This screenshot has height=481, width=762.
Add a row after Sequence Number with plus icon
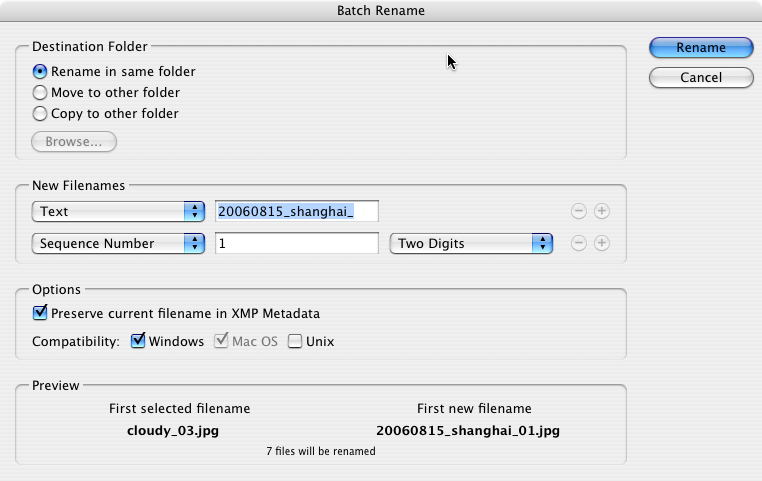pyautogui.click(x=602, y=243)
